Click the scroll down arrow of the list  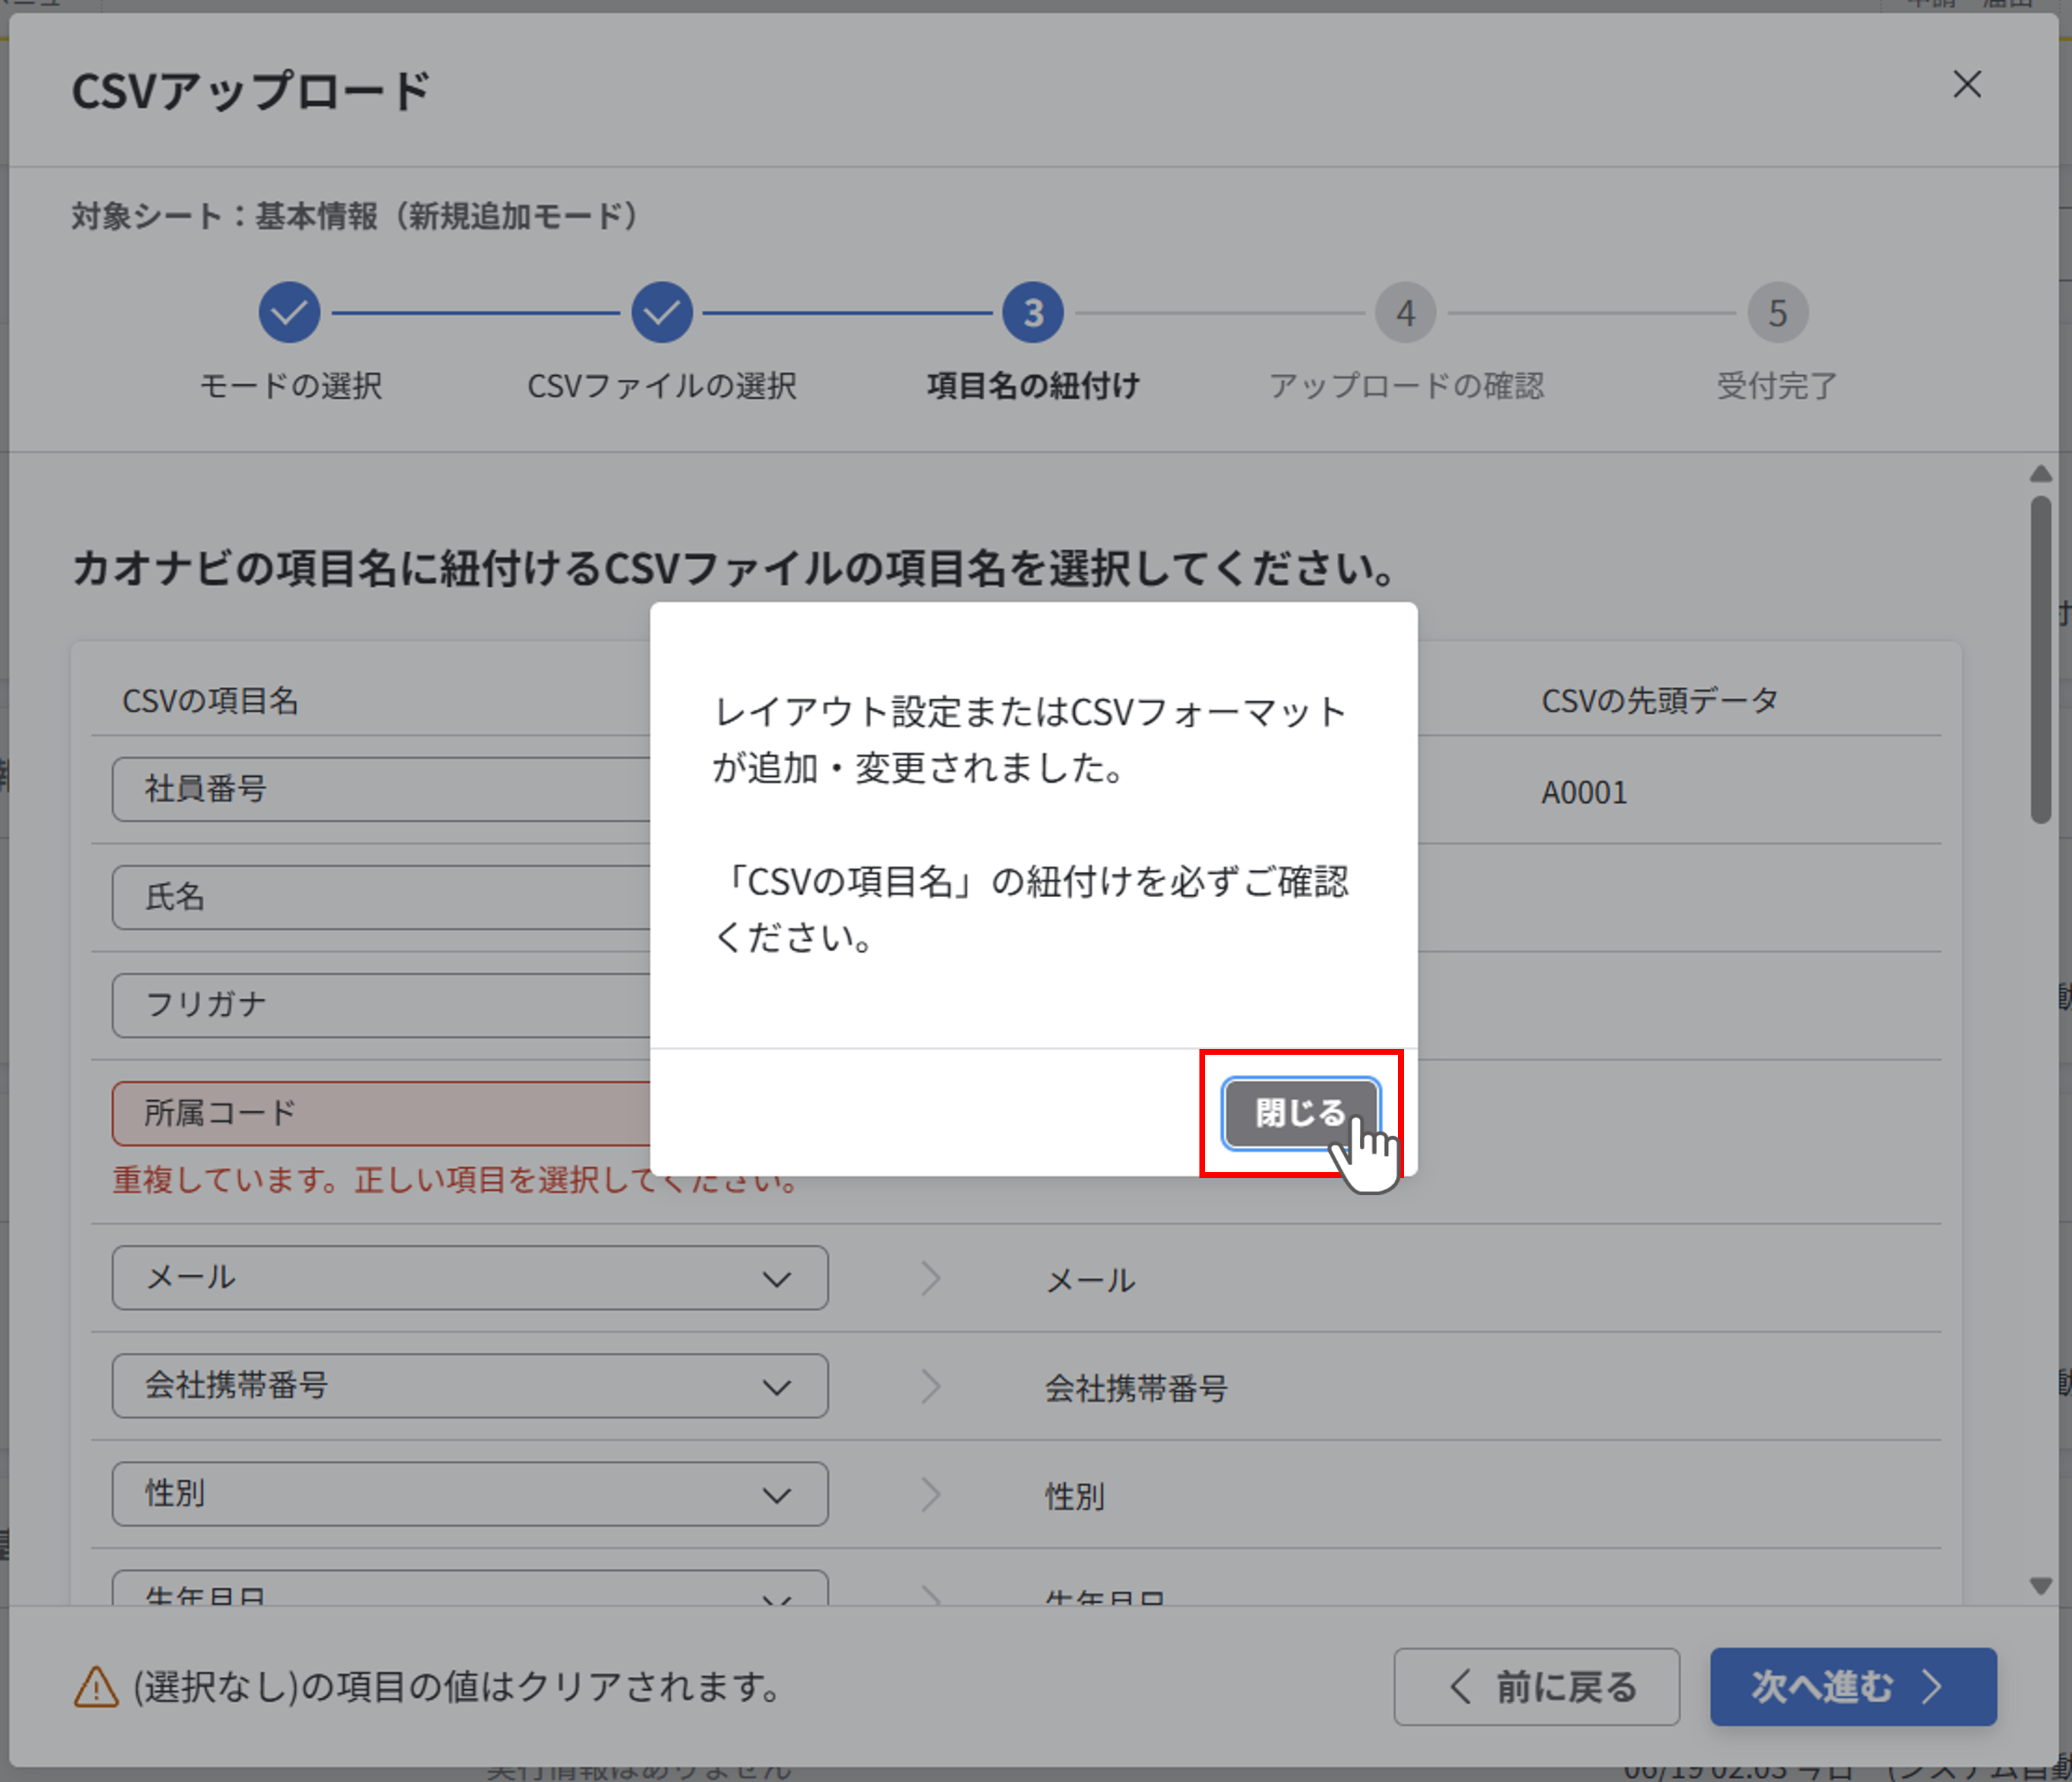(x=2040, y=1585)
